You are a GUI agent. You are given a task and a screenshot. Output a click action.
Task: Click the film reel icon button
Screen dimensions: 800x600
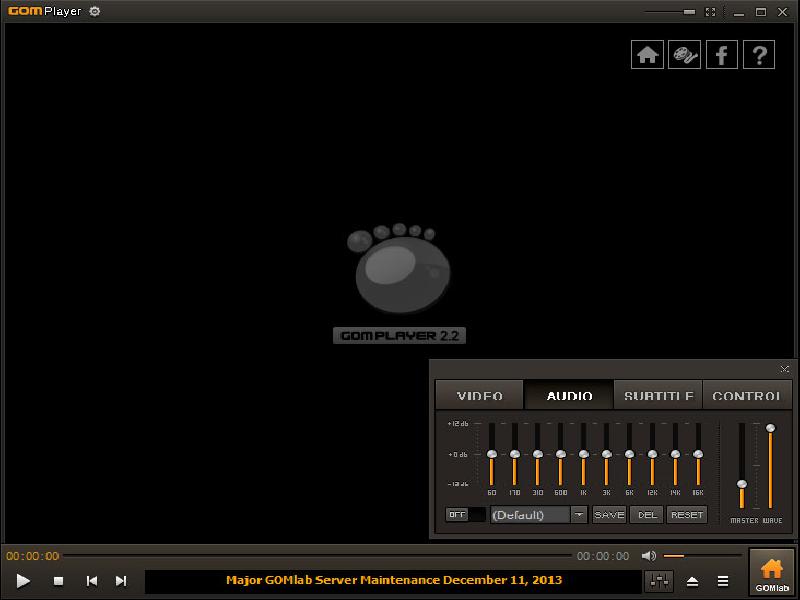(x=684, y=55)
